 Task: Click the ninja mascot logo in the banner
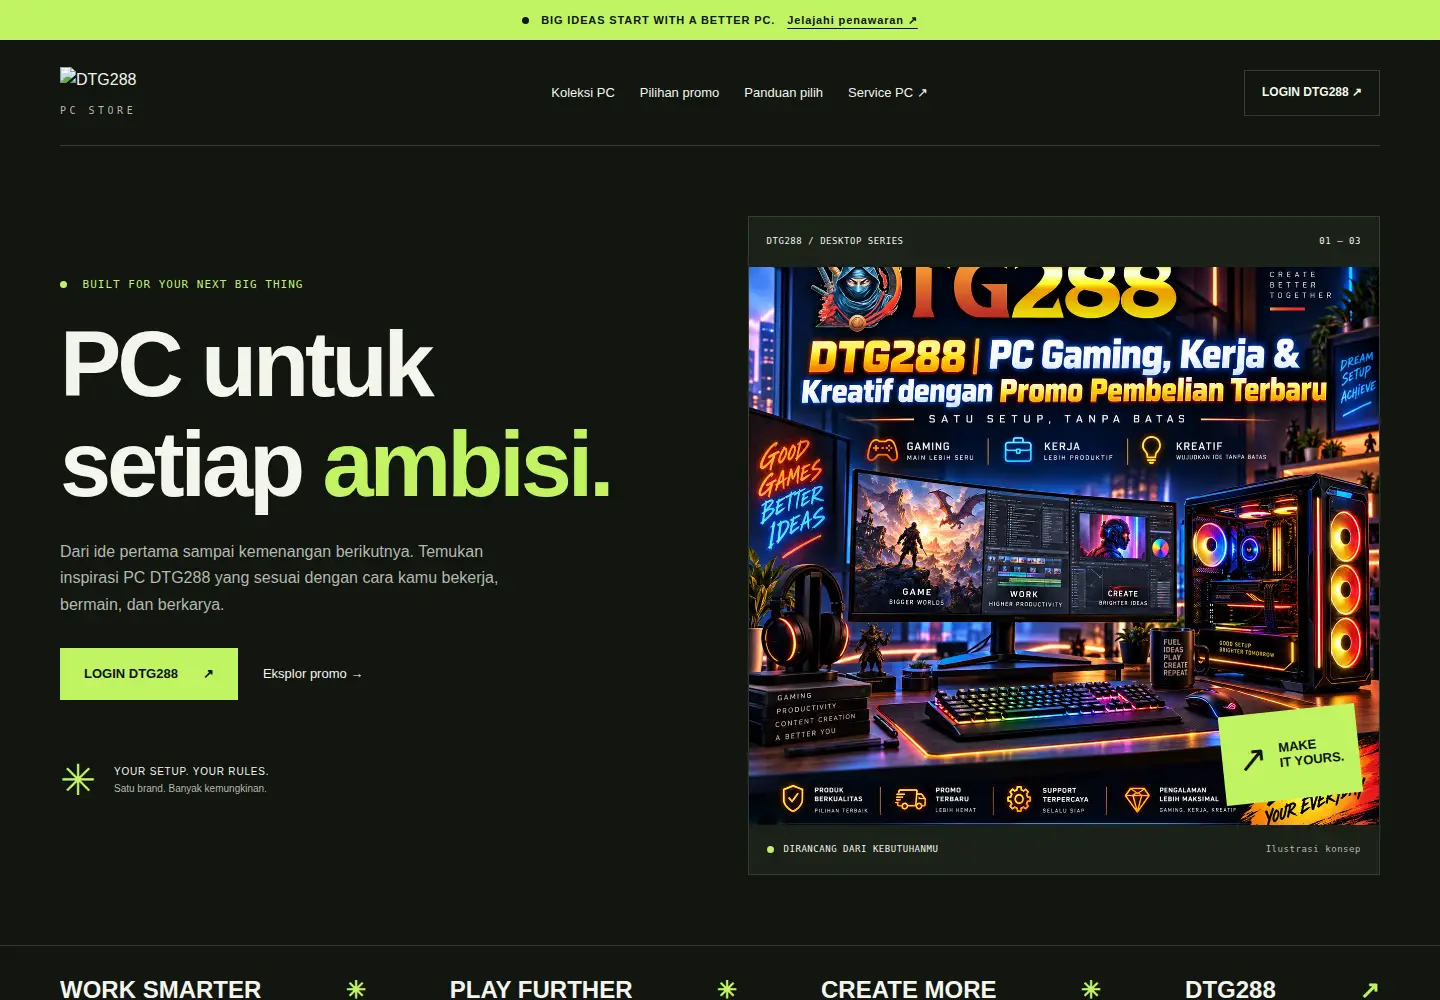click(857, 297)
